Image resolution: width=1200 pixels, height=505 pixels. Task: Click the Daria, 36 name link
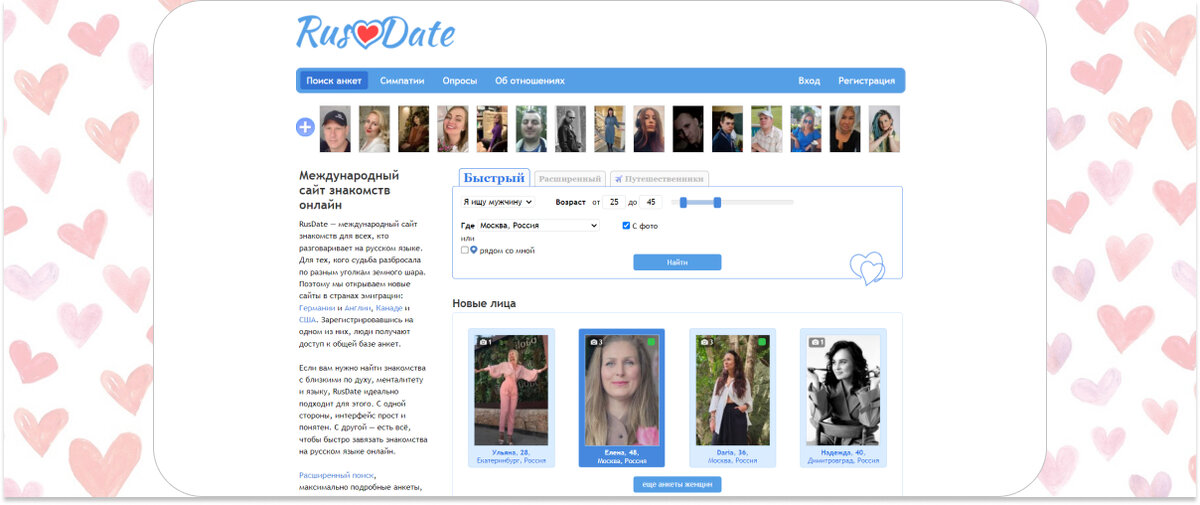tap(731, 452)
